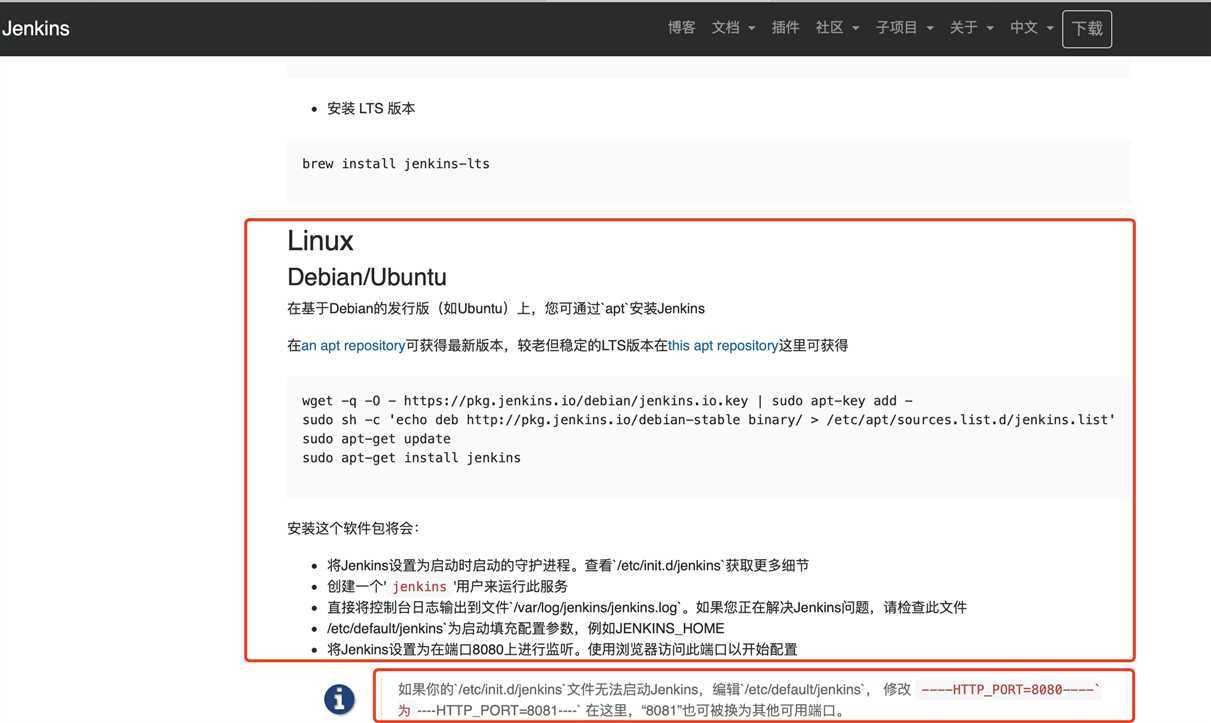
Task: Click the '/var/log/jenkins/jenkins.log' bullet line
Action: tap(647, 607)
